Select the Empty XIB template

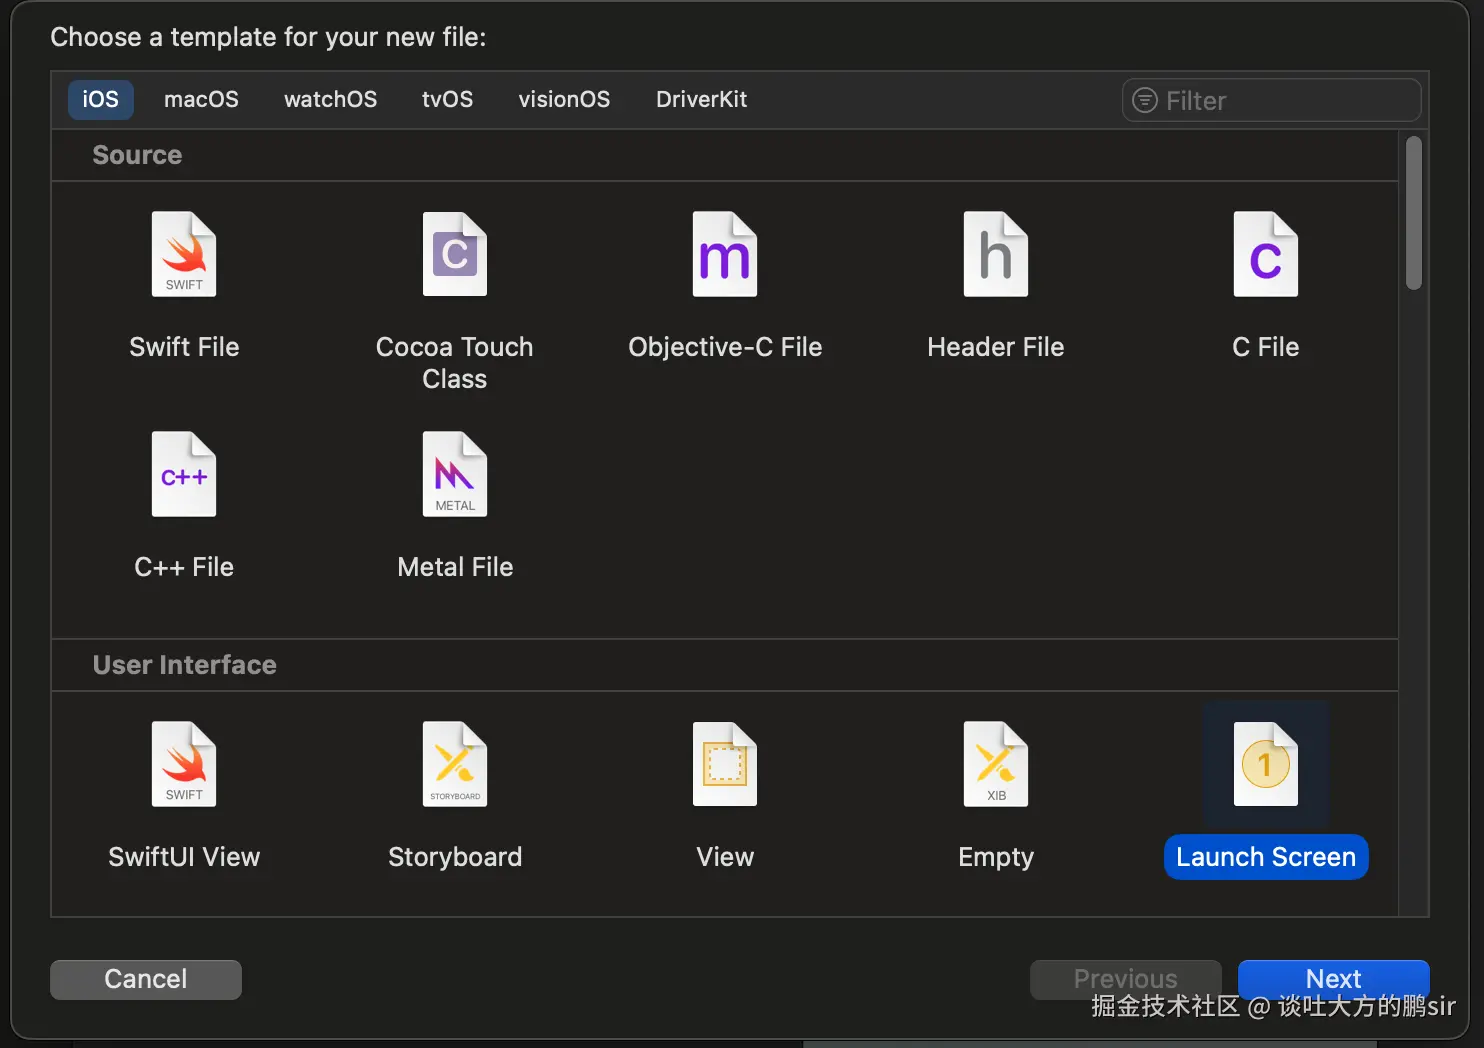995,764
